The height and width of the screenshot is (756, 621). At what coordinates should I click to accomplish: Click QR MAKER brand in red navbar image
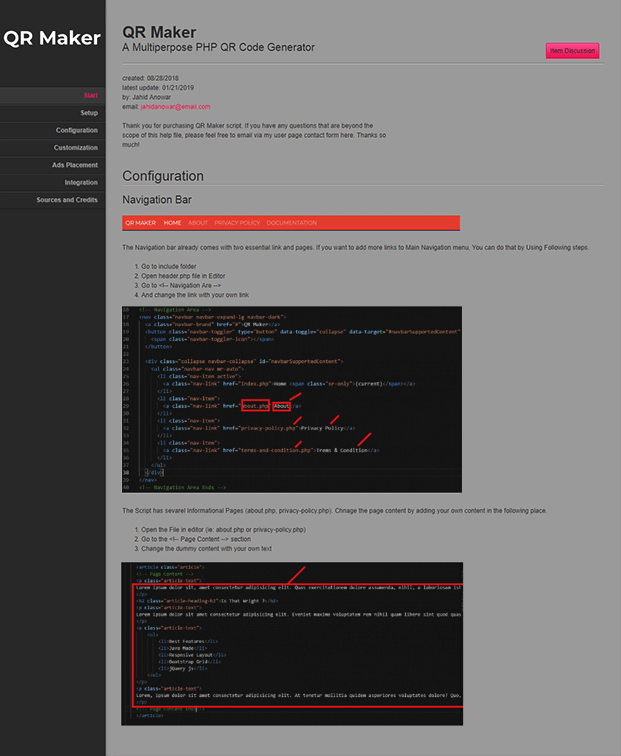tap(140, 223)
